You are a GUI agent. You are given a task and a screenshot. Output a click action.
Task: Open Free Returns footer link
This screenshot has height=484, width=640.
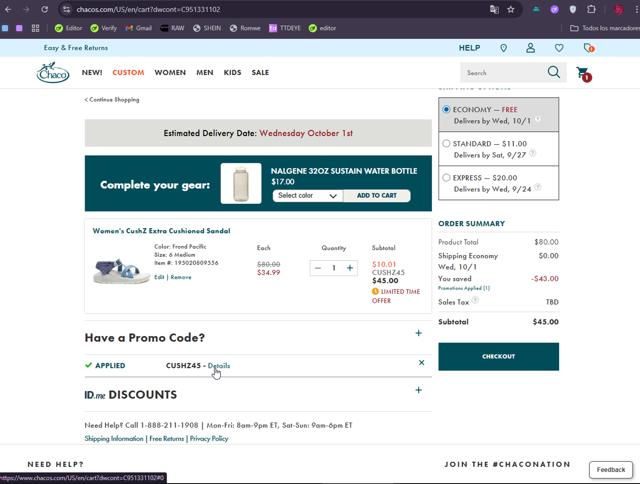167,438
